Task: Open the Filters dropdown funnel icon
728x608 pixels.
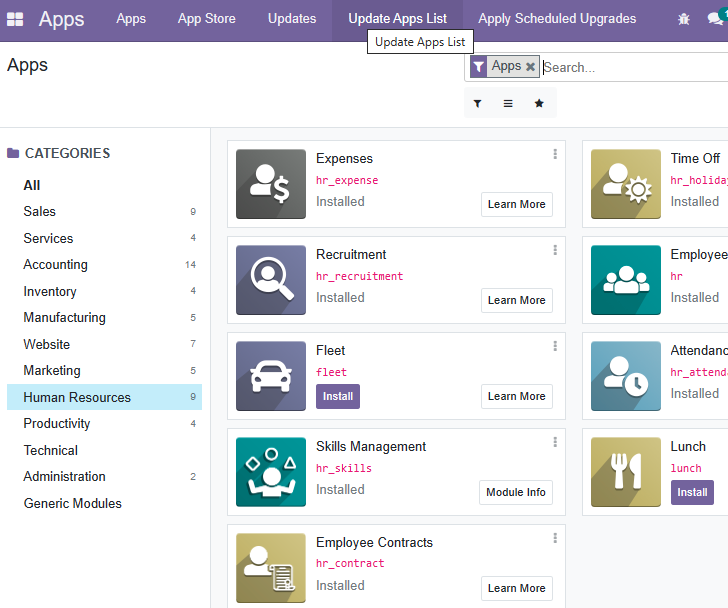Action: pyautogui.click(x=477, y=103)
